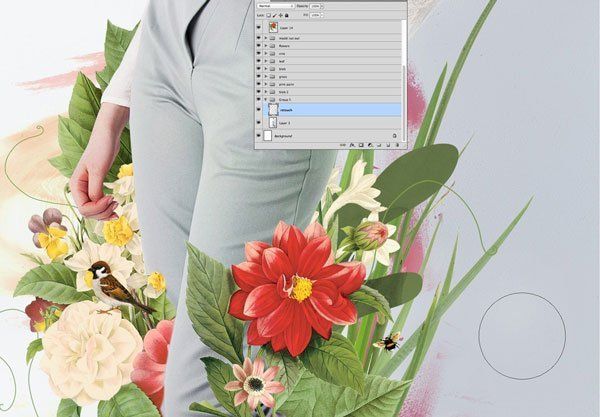Select the grass group name
The image size is (600, 417).
click(x=283, y=77)
